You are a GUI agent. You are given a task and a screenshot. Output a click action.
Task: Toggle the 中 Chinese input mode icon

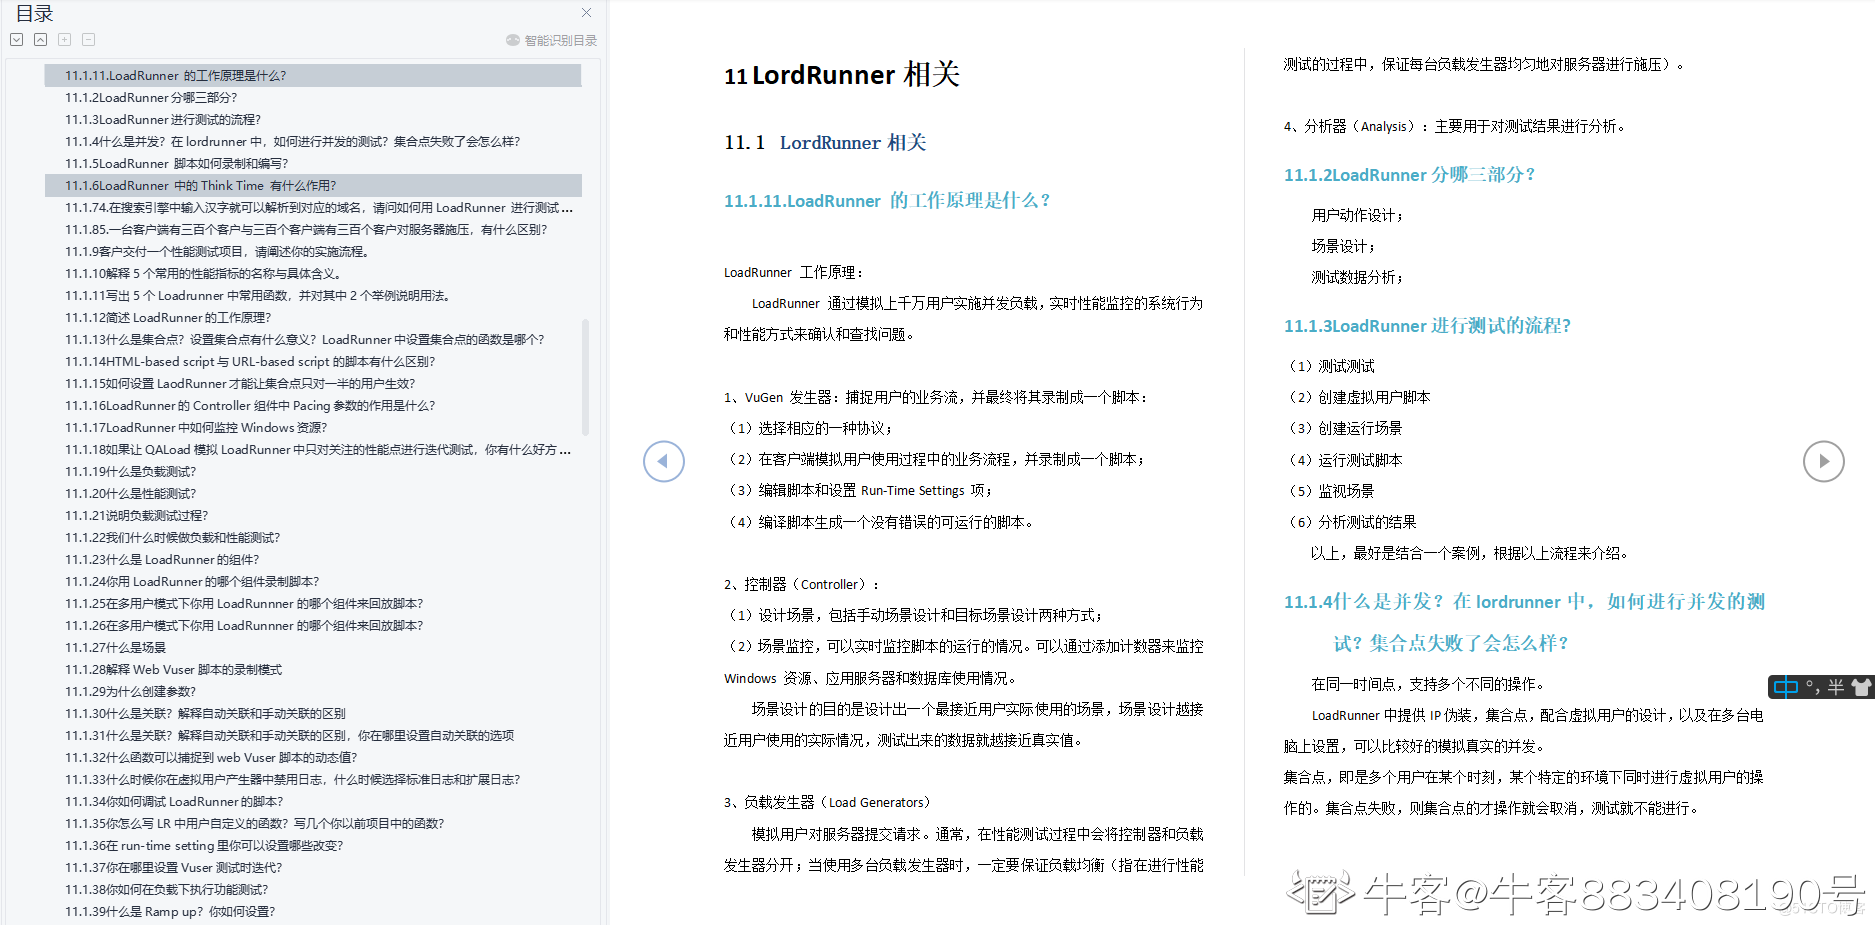coord(1785,687)
